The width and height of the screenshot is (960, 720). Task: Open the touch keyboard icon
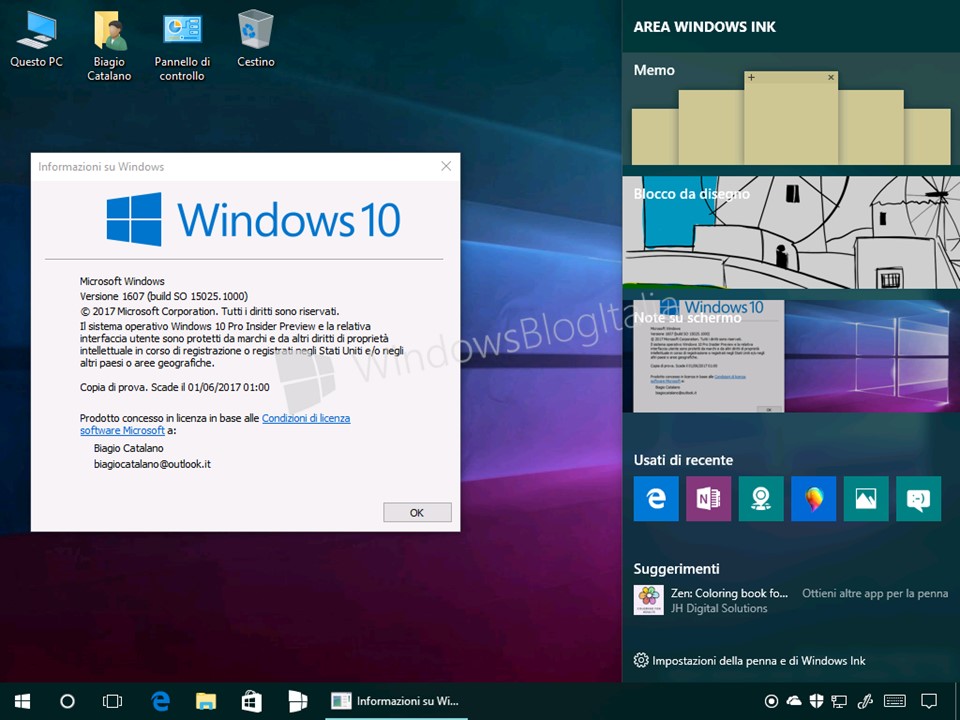pyautogui.click(x=894, y=701)
